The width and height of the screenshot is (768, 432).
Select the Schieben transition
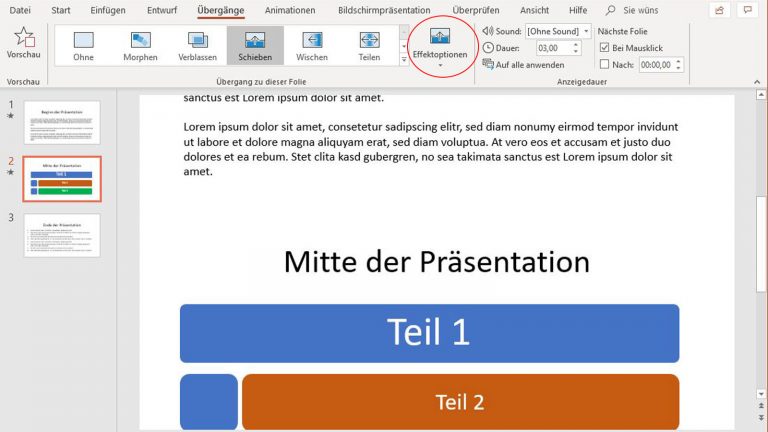255,45
